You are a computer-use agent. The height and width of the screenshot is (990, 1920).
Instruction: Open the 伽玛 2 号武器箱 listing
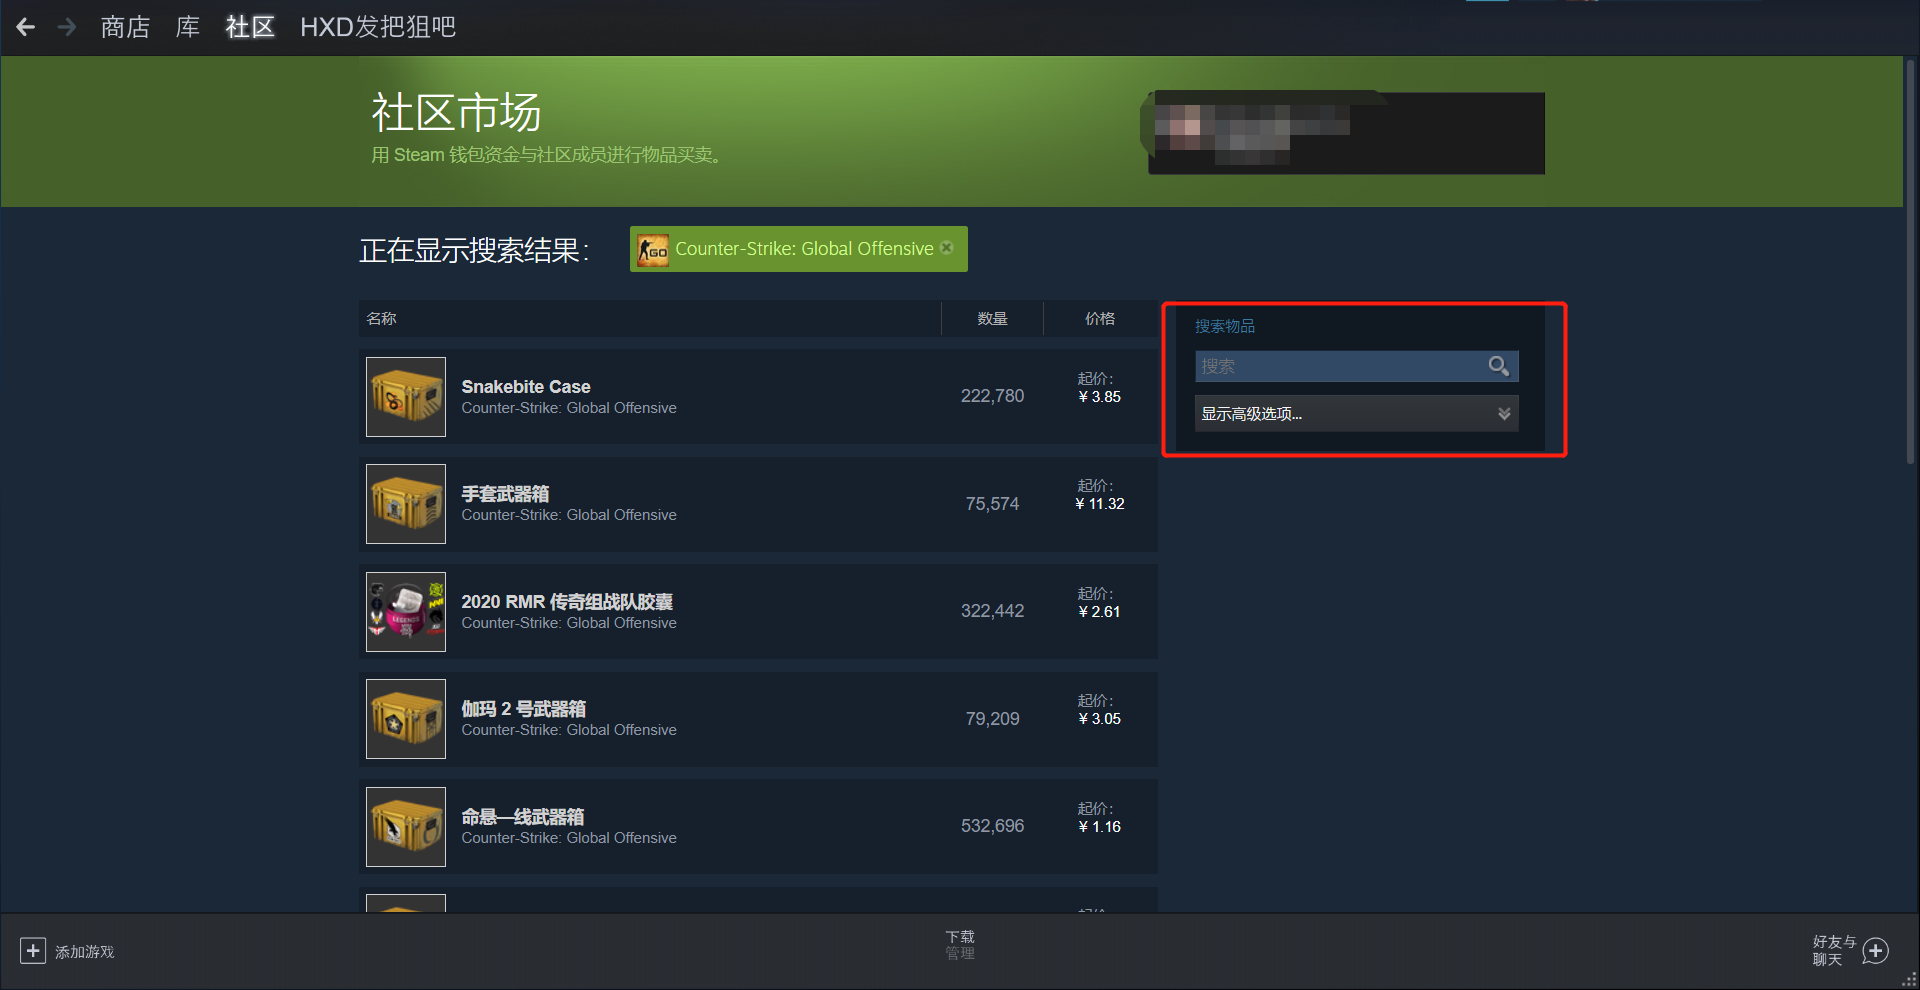click(x=758, y=719)
